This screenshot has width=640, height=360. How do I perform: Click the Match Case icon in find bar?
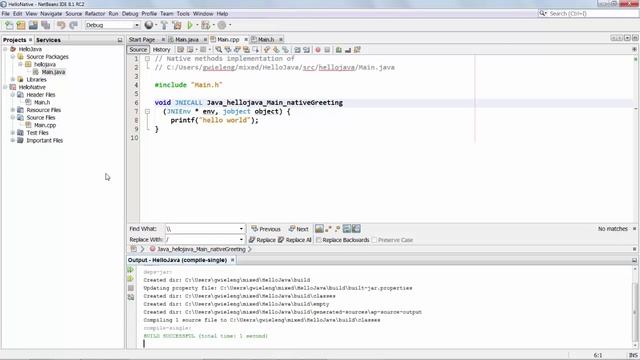pos(319,229)
